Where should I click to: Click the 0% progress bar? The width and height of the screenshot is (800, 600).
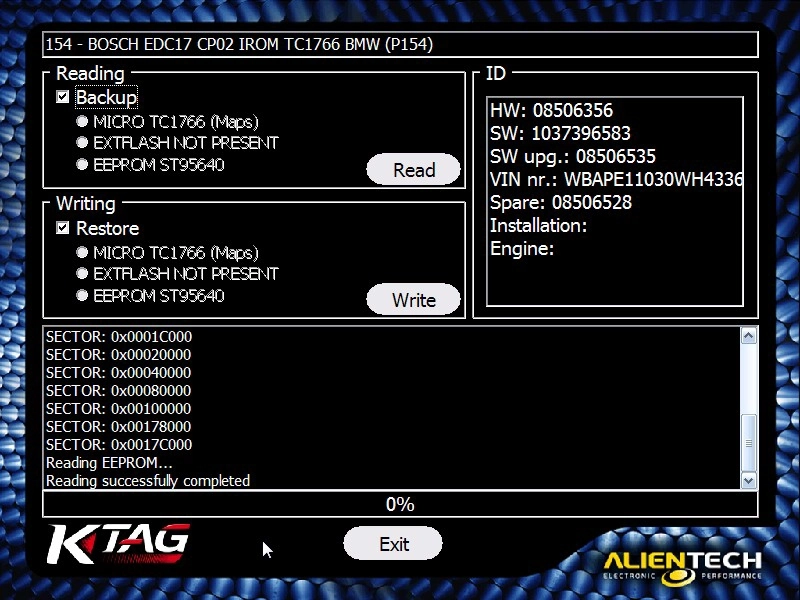401,504
